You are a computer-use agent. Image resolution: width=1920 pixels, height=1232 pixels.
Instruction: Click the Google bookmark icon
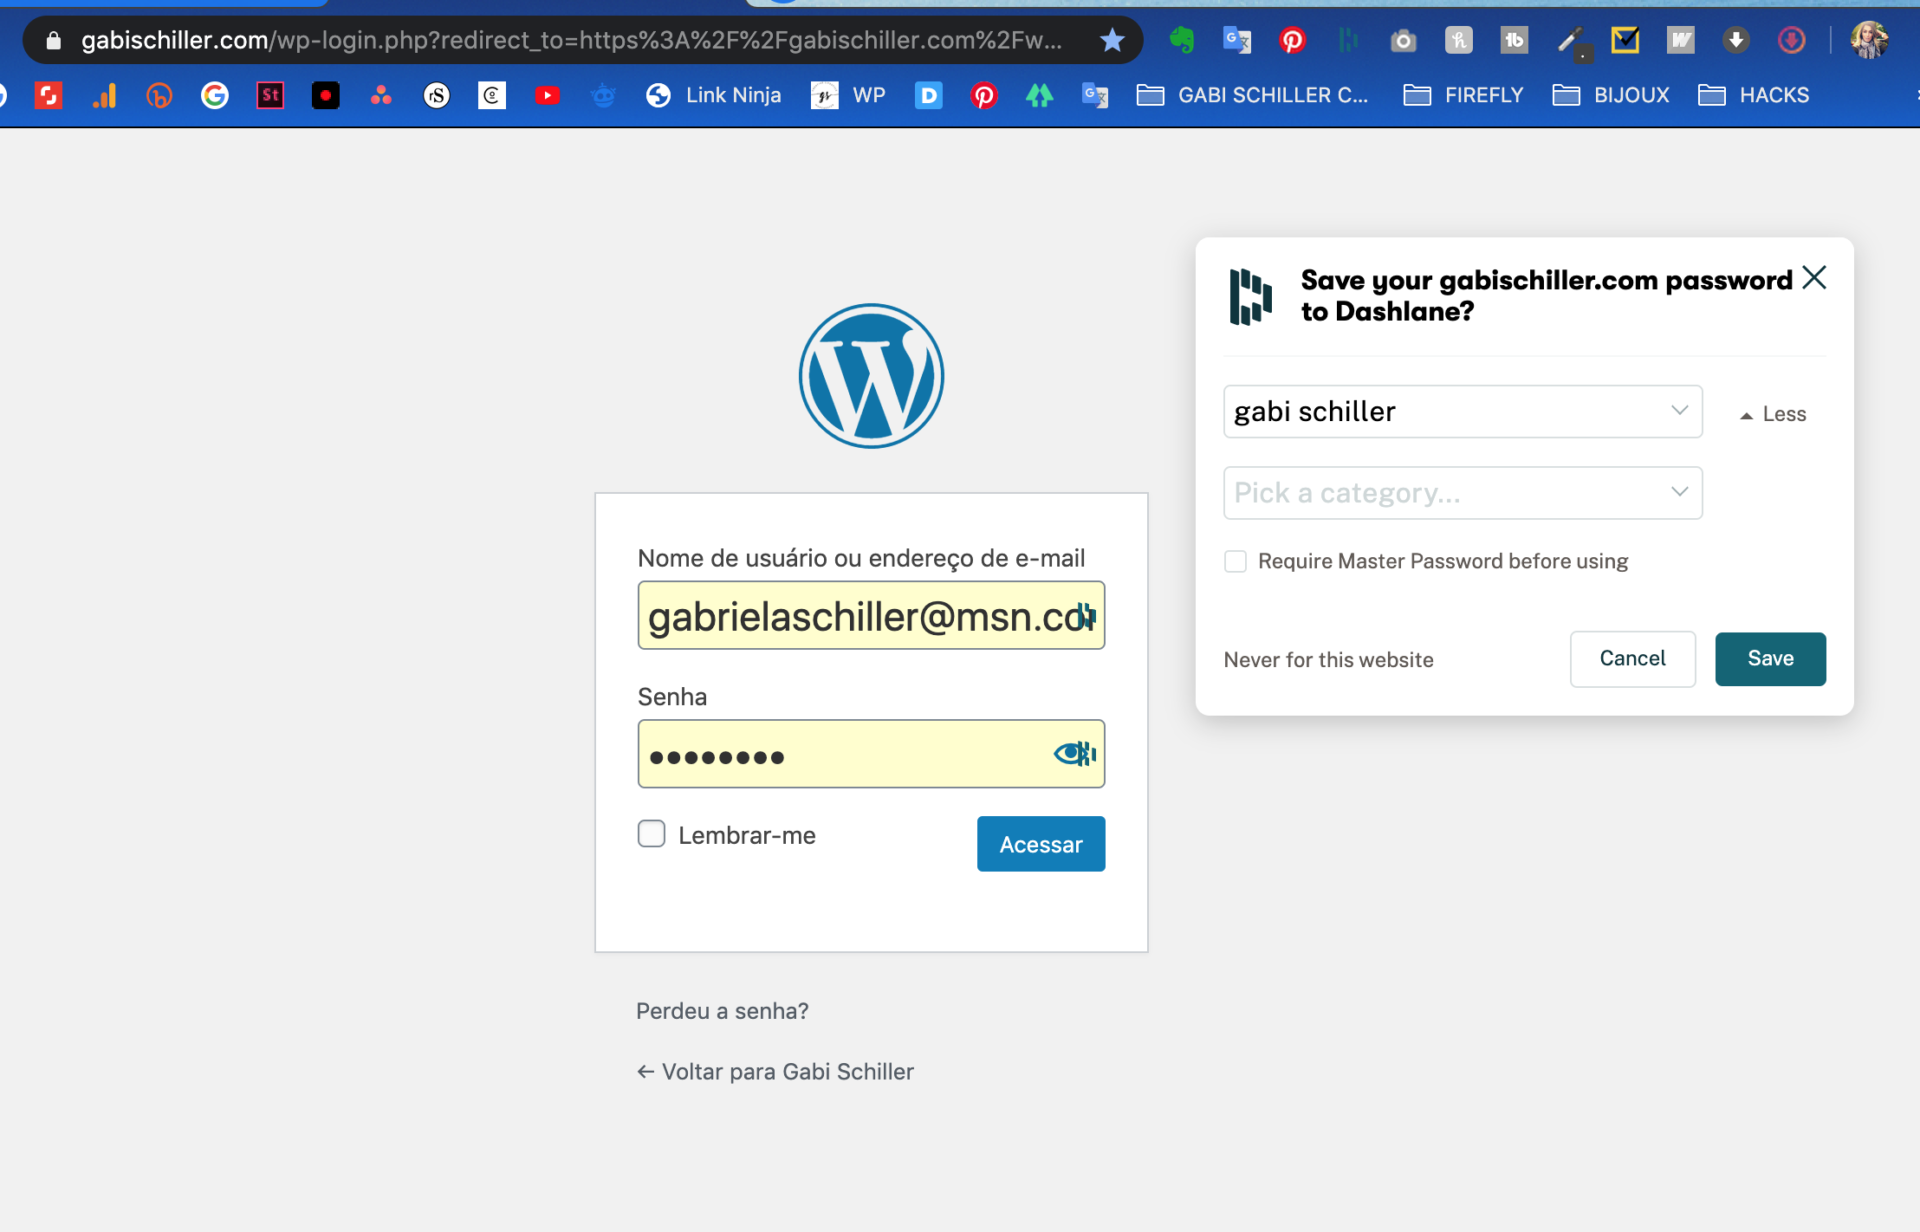pyautogui.click(x=214, y=95)
